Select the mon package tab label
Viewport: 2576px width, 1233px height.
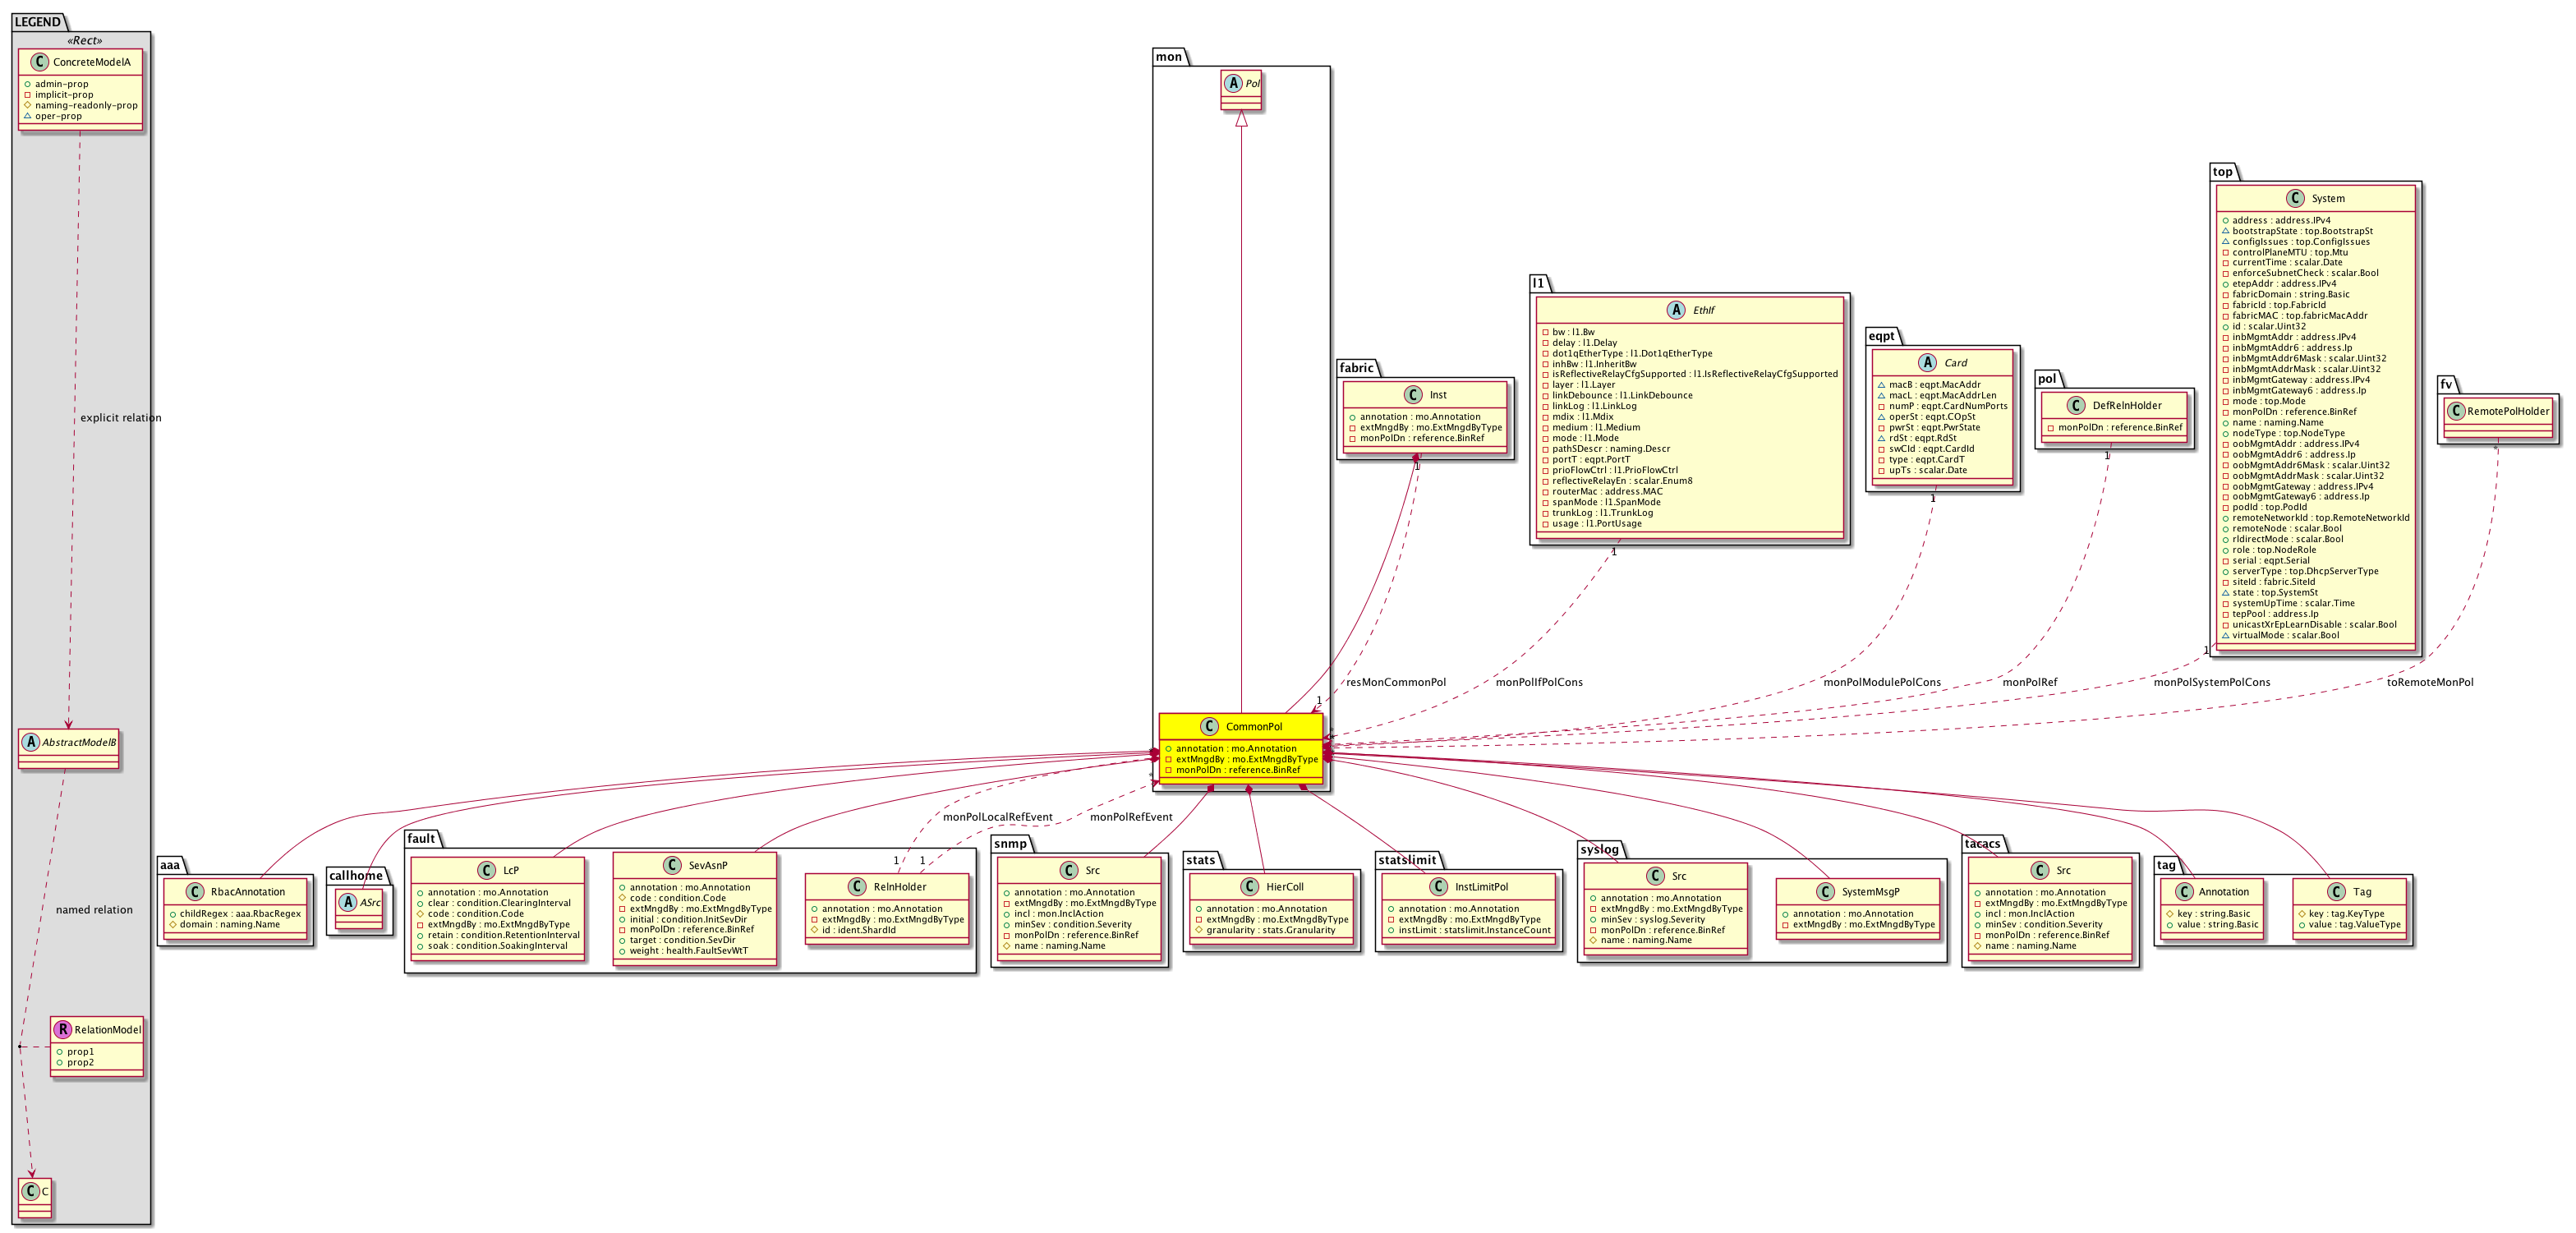[1169, 57]
